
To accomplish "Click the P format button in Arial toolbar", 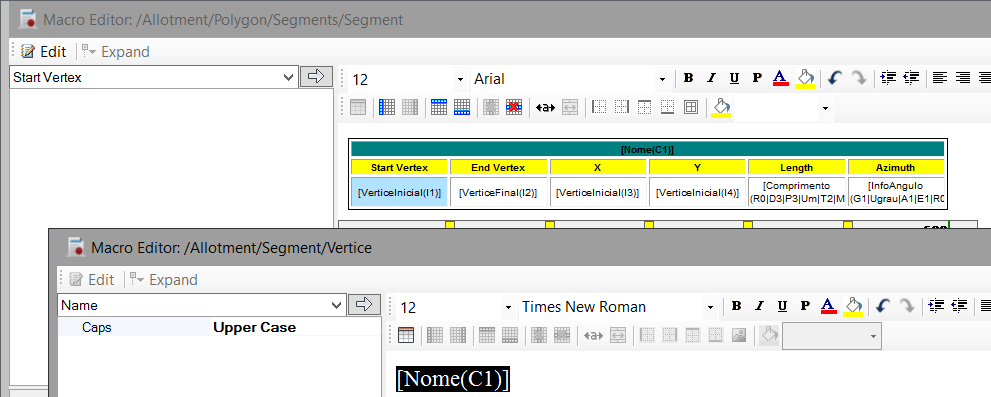I will coord(757,78).
